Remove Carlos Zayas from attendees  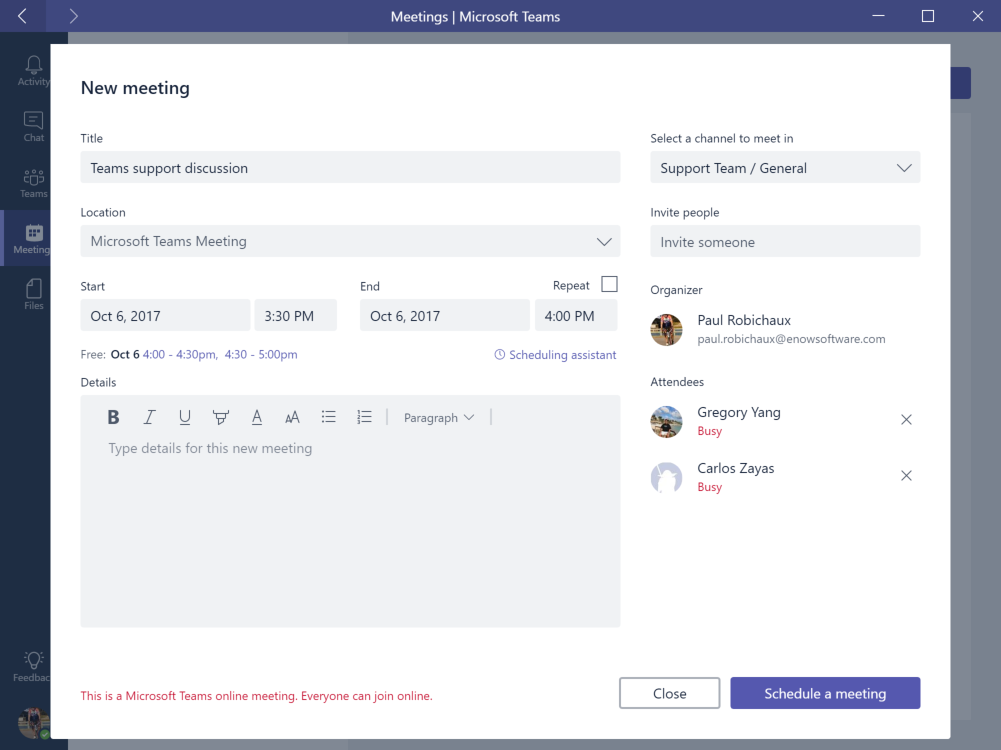pos(906,476)
